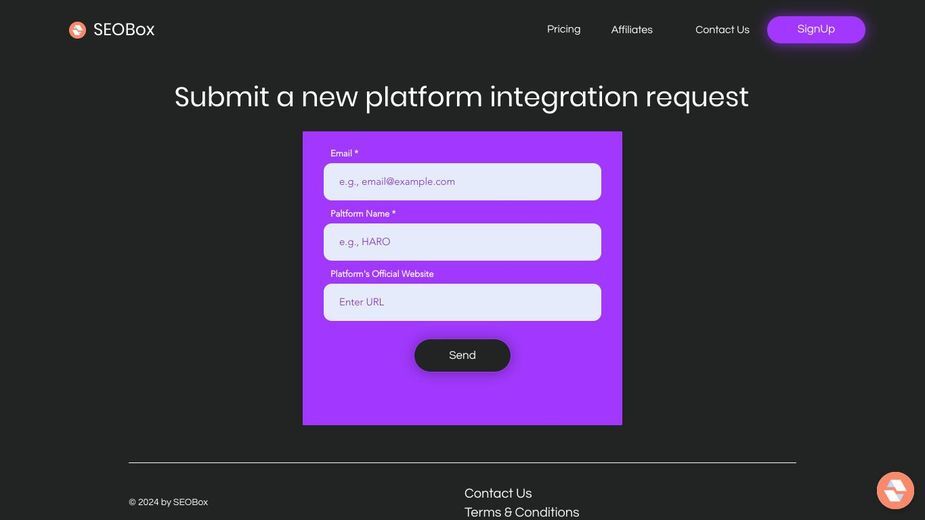The image size is (925, 520).
Task: Submit the form with the Send button
Action: [462, 355]
